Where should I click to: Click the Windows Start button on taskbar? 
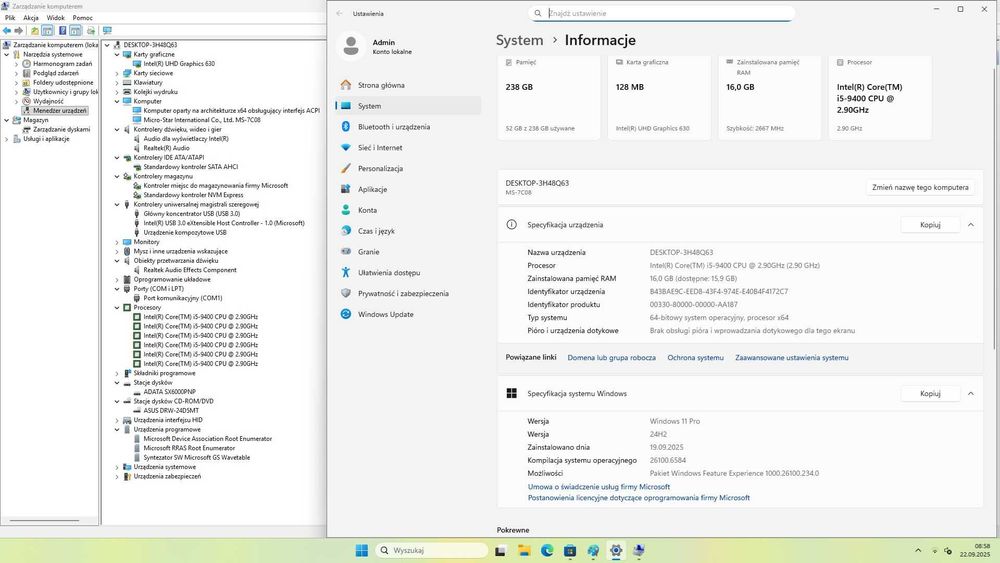[362, 550]
